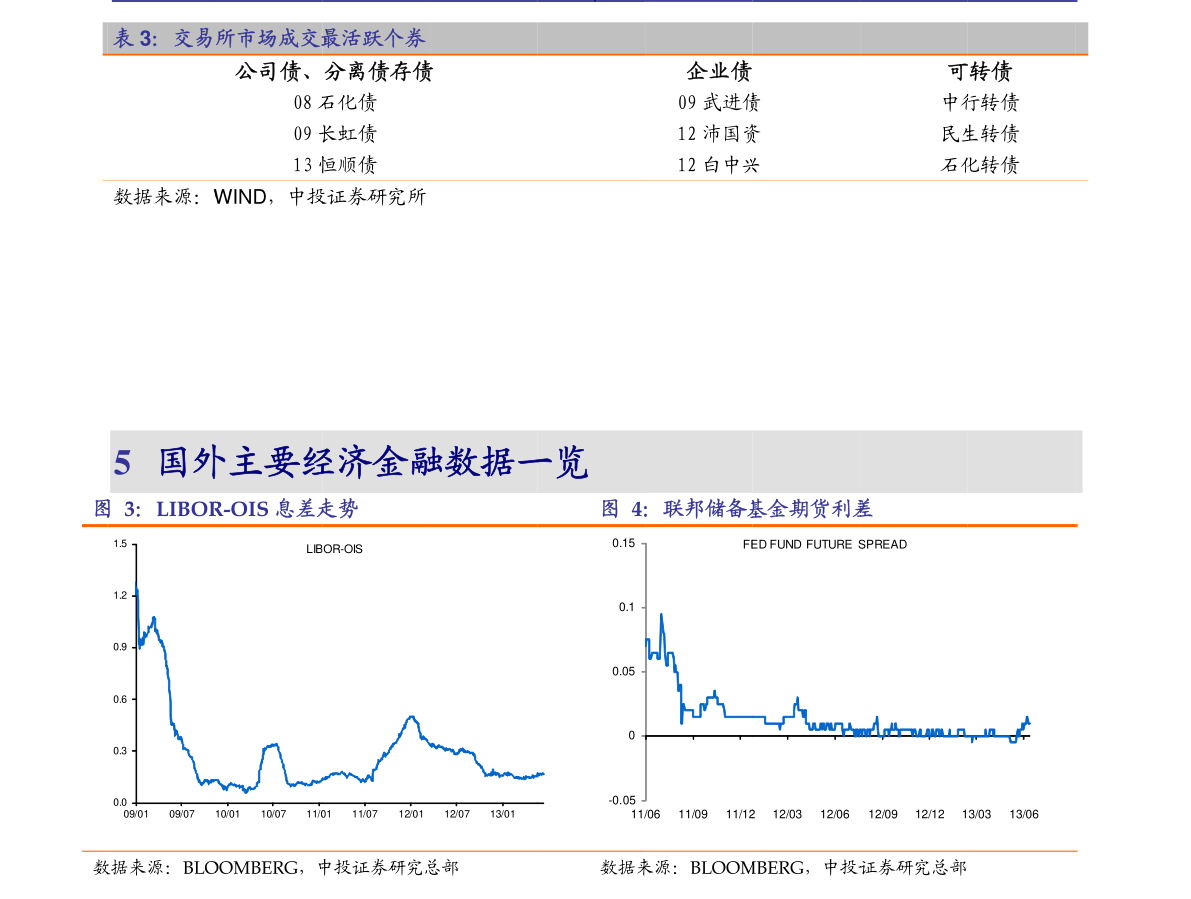Select the 0.6 gridline value on left chart

(x=118, y=700)
